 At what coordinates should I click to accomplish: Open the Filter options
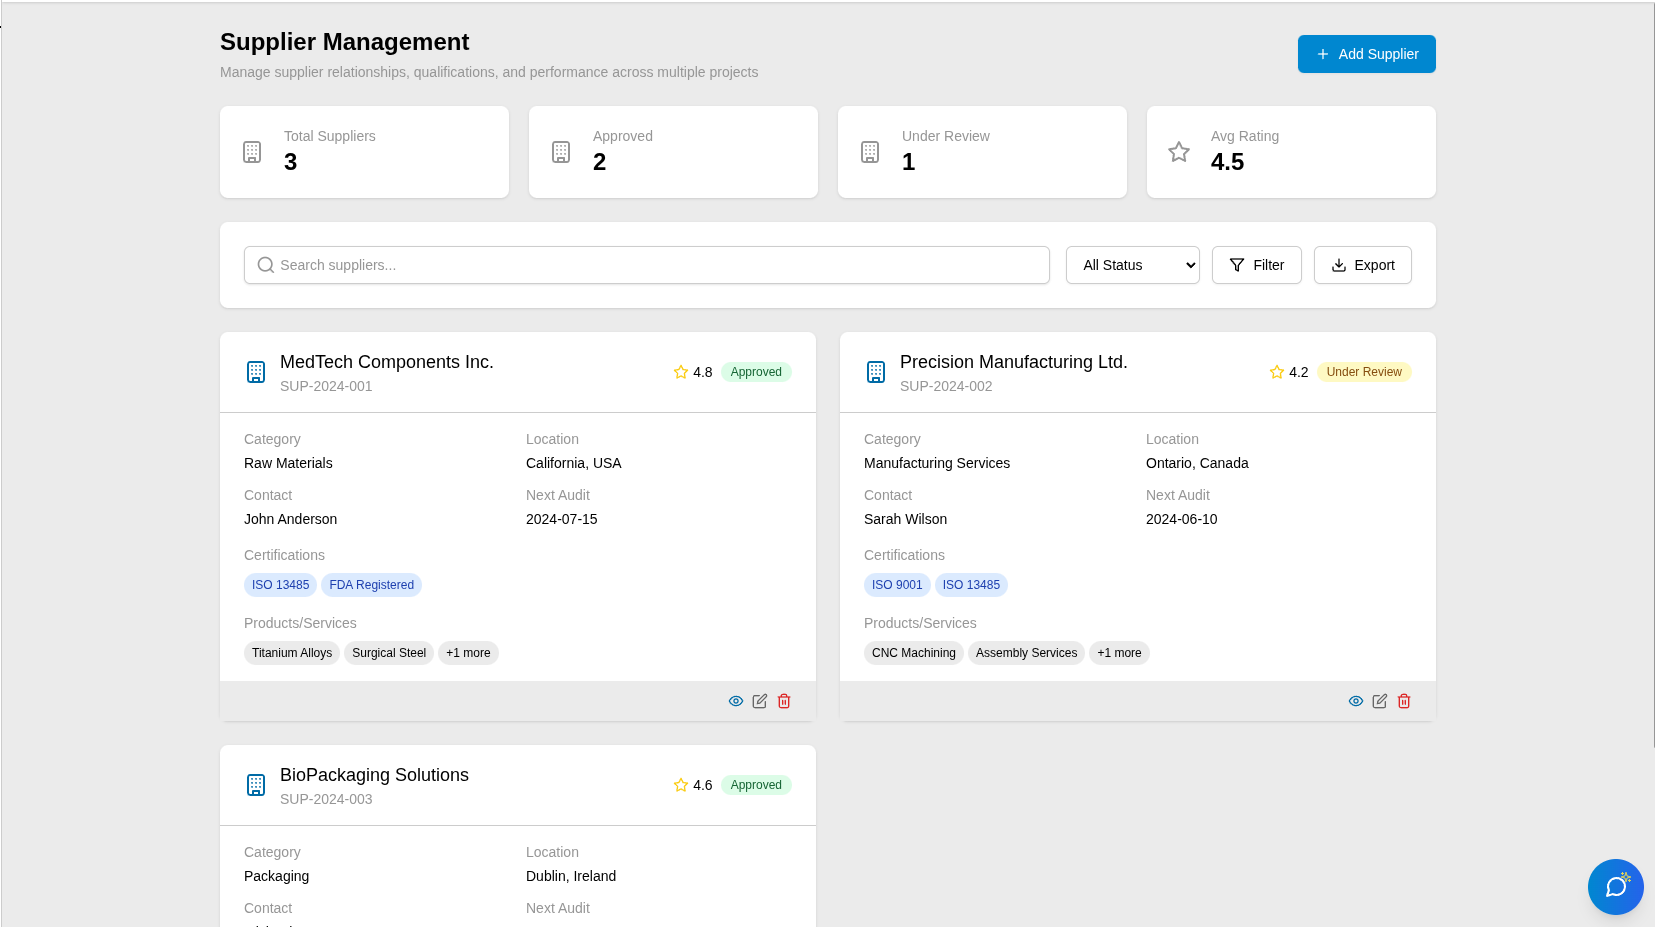tap(1256, 265)
